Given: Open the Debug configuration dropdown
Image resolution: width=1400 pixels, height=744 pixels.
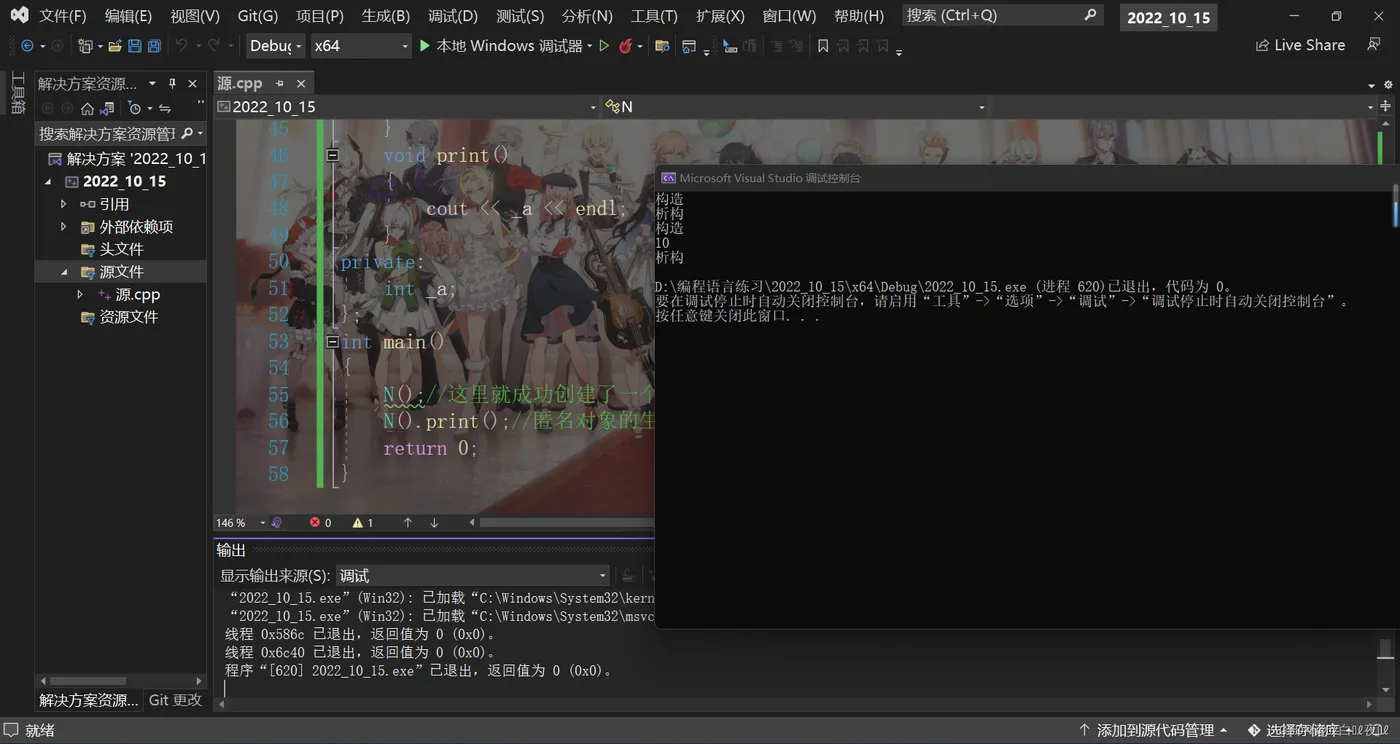Looking at the screenshot, I should point(275,46).
